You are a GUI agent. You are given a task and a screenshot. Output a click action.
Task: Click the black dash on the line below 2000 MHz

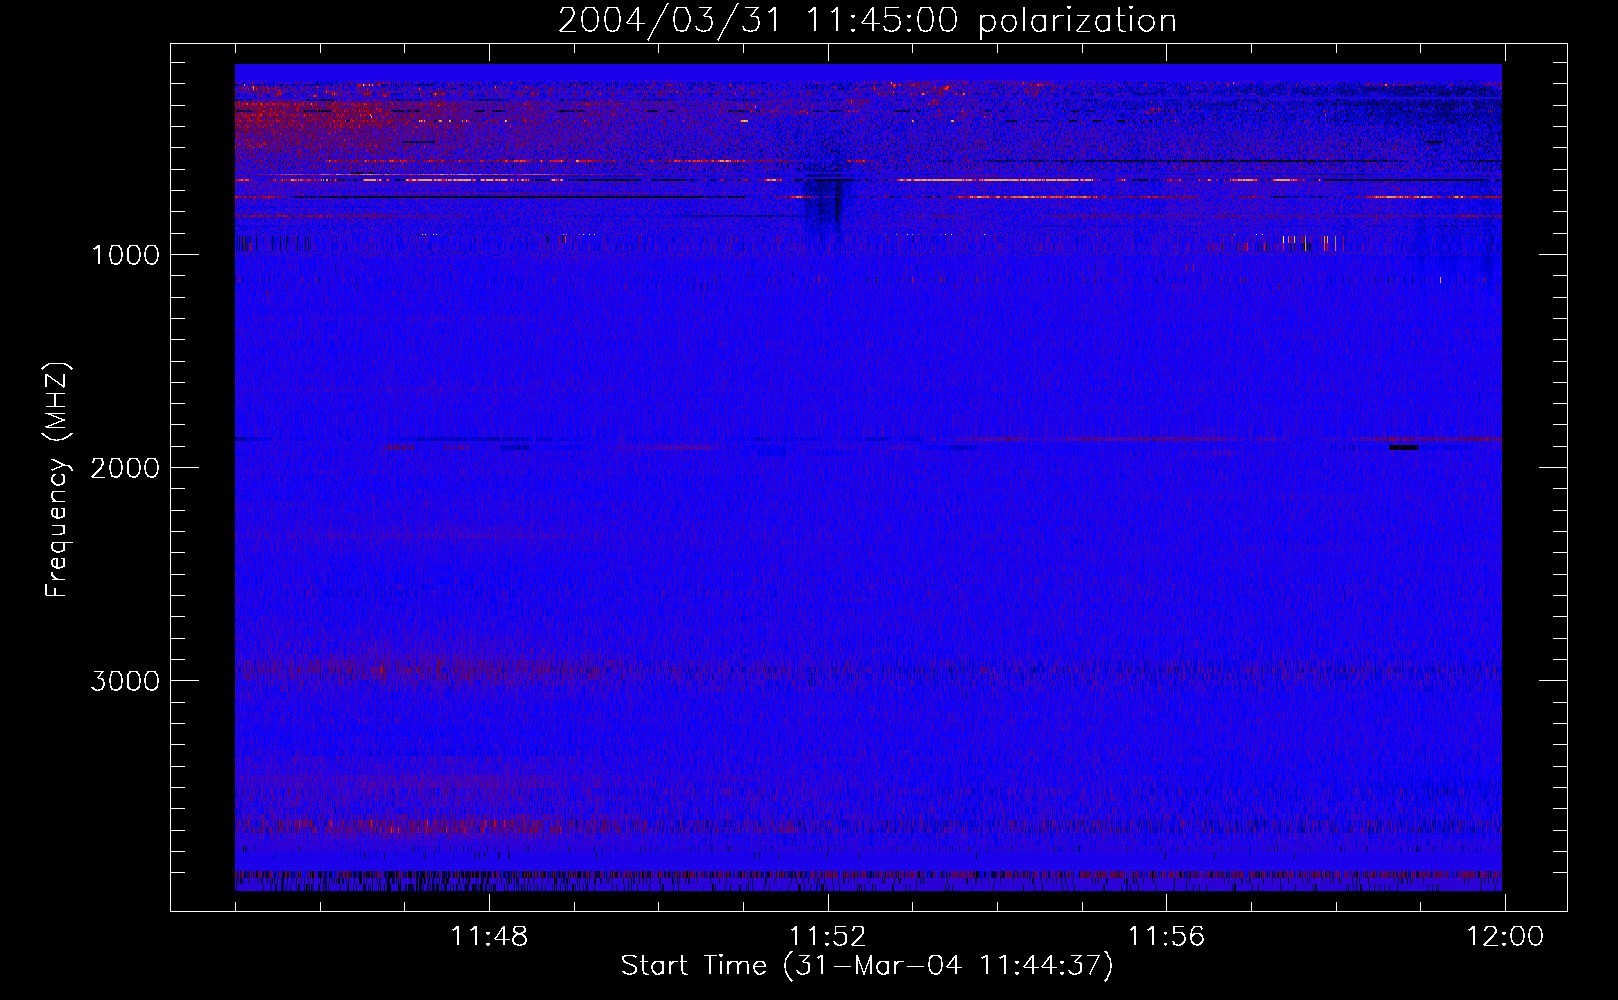coord(1403,447)
